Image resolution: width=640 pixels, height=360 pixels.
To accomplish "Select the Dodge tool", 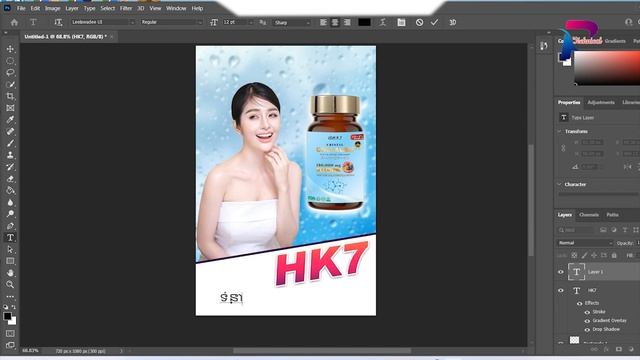I will [10, 214].
